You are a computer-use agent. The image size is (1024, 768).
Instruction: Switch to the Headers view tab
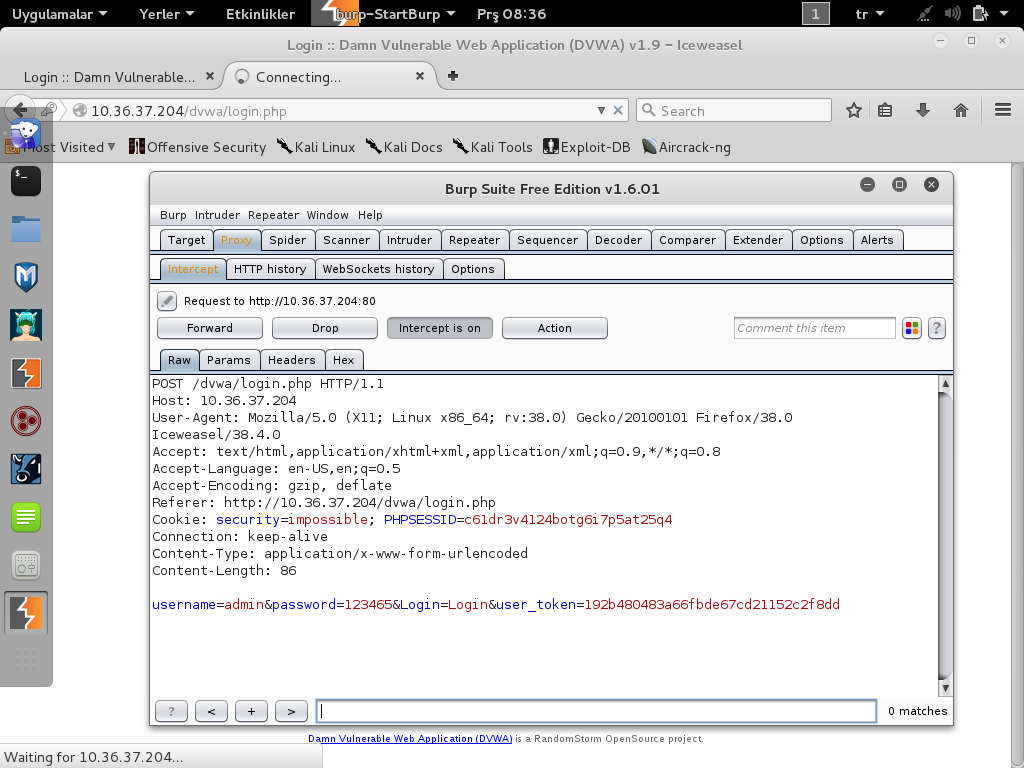pyautogui.click(x=291, y=360)
